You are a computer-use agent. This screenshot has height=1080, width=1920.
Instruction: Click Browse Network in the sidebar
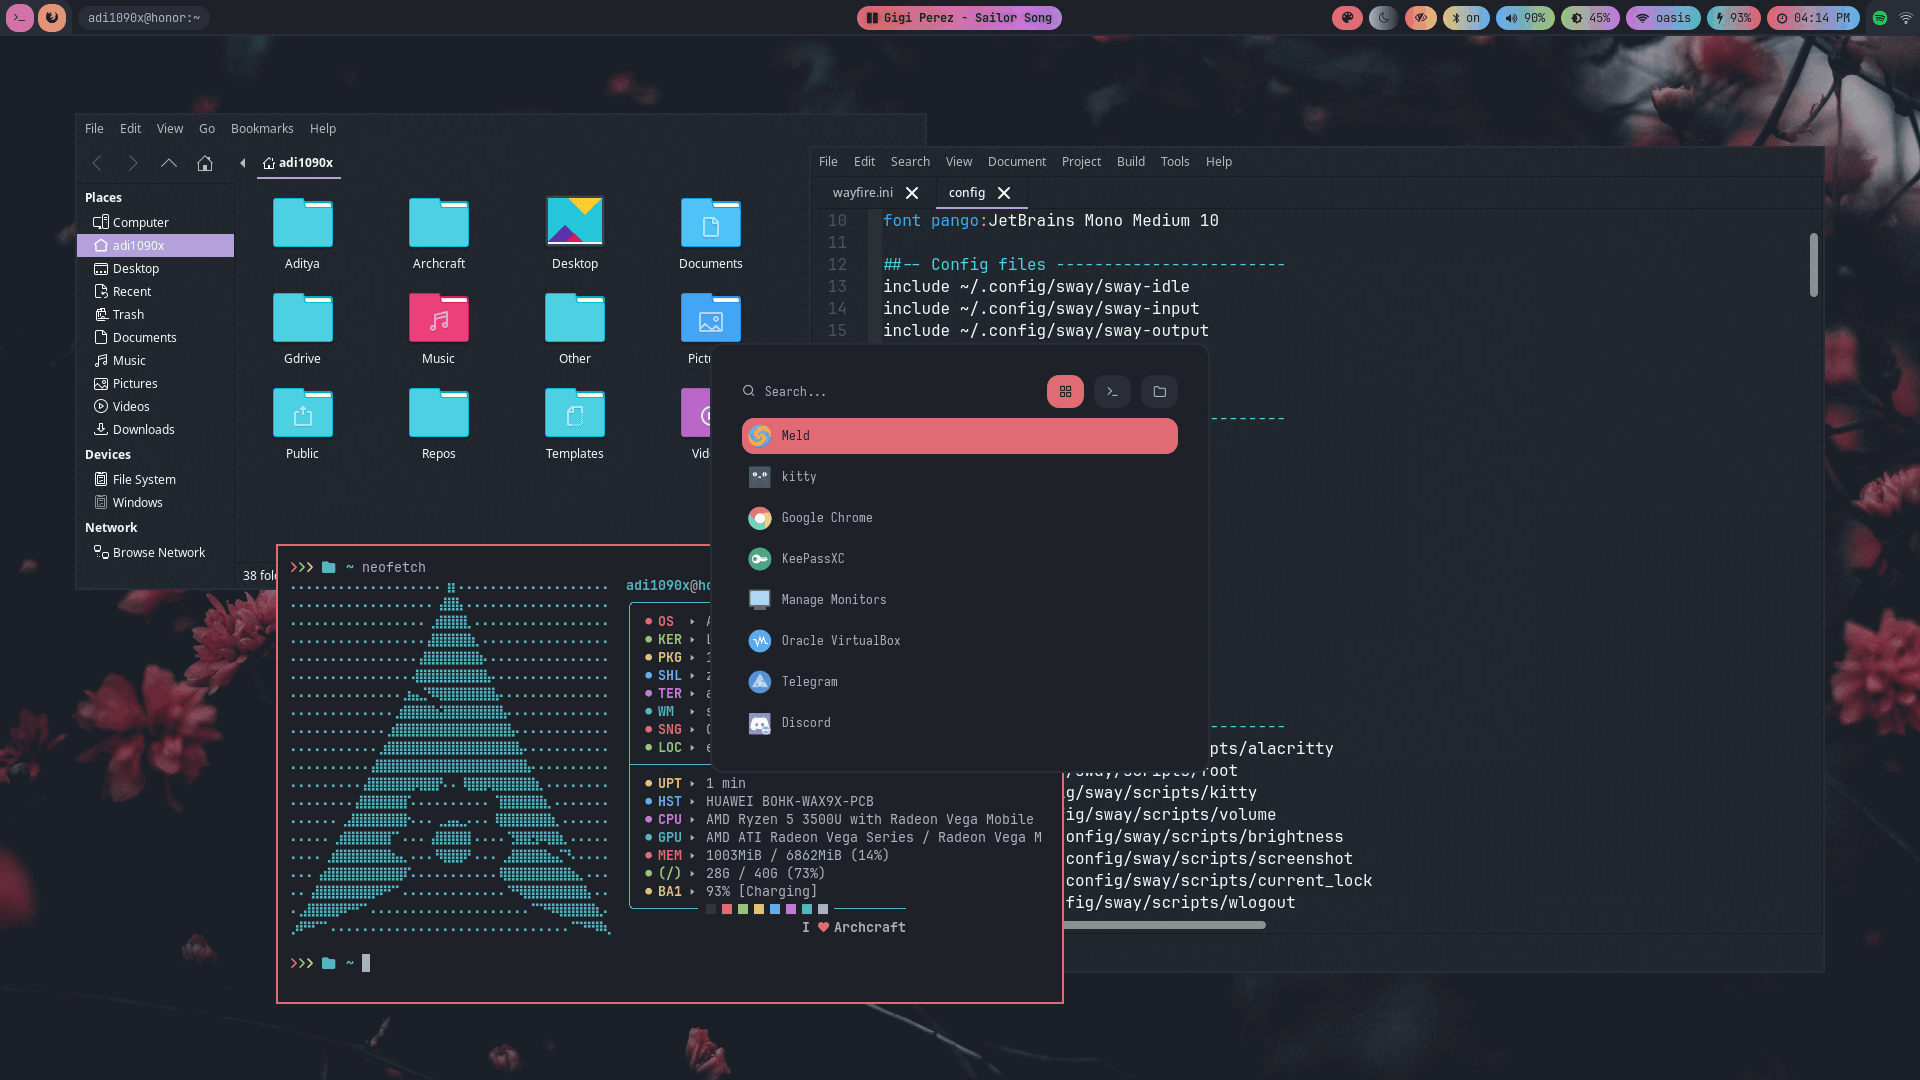[x=158, y=553]
